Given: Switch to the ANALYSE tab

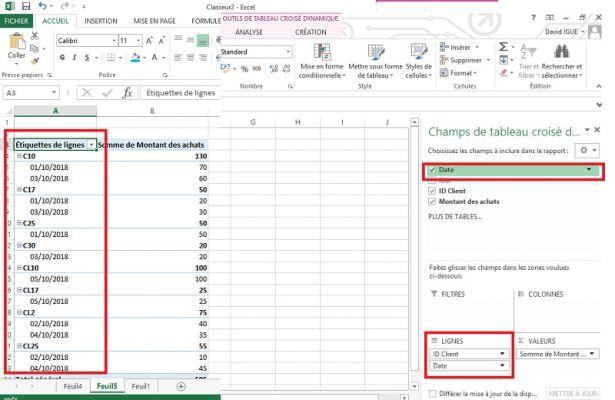Looking at the screenshot, I should pyautogui.click(x=249, y=32).
